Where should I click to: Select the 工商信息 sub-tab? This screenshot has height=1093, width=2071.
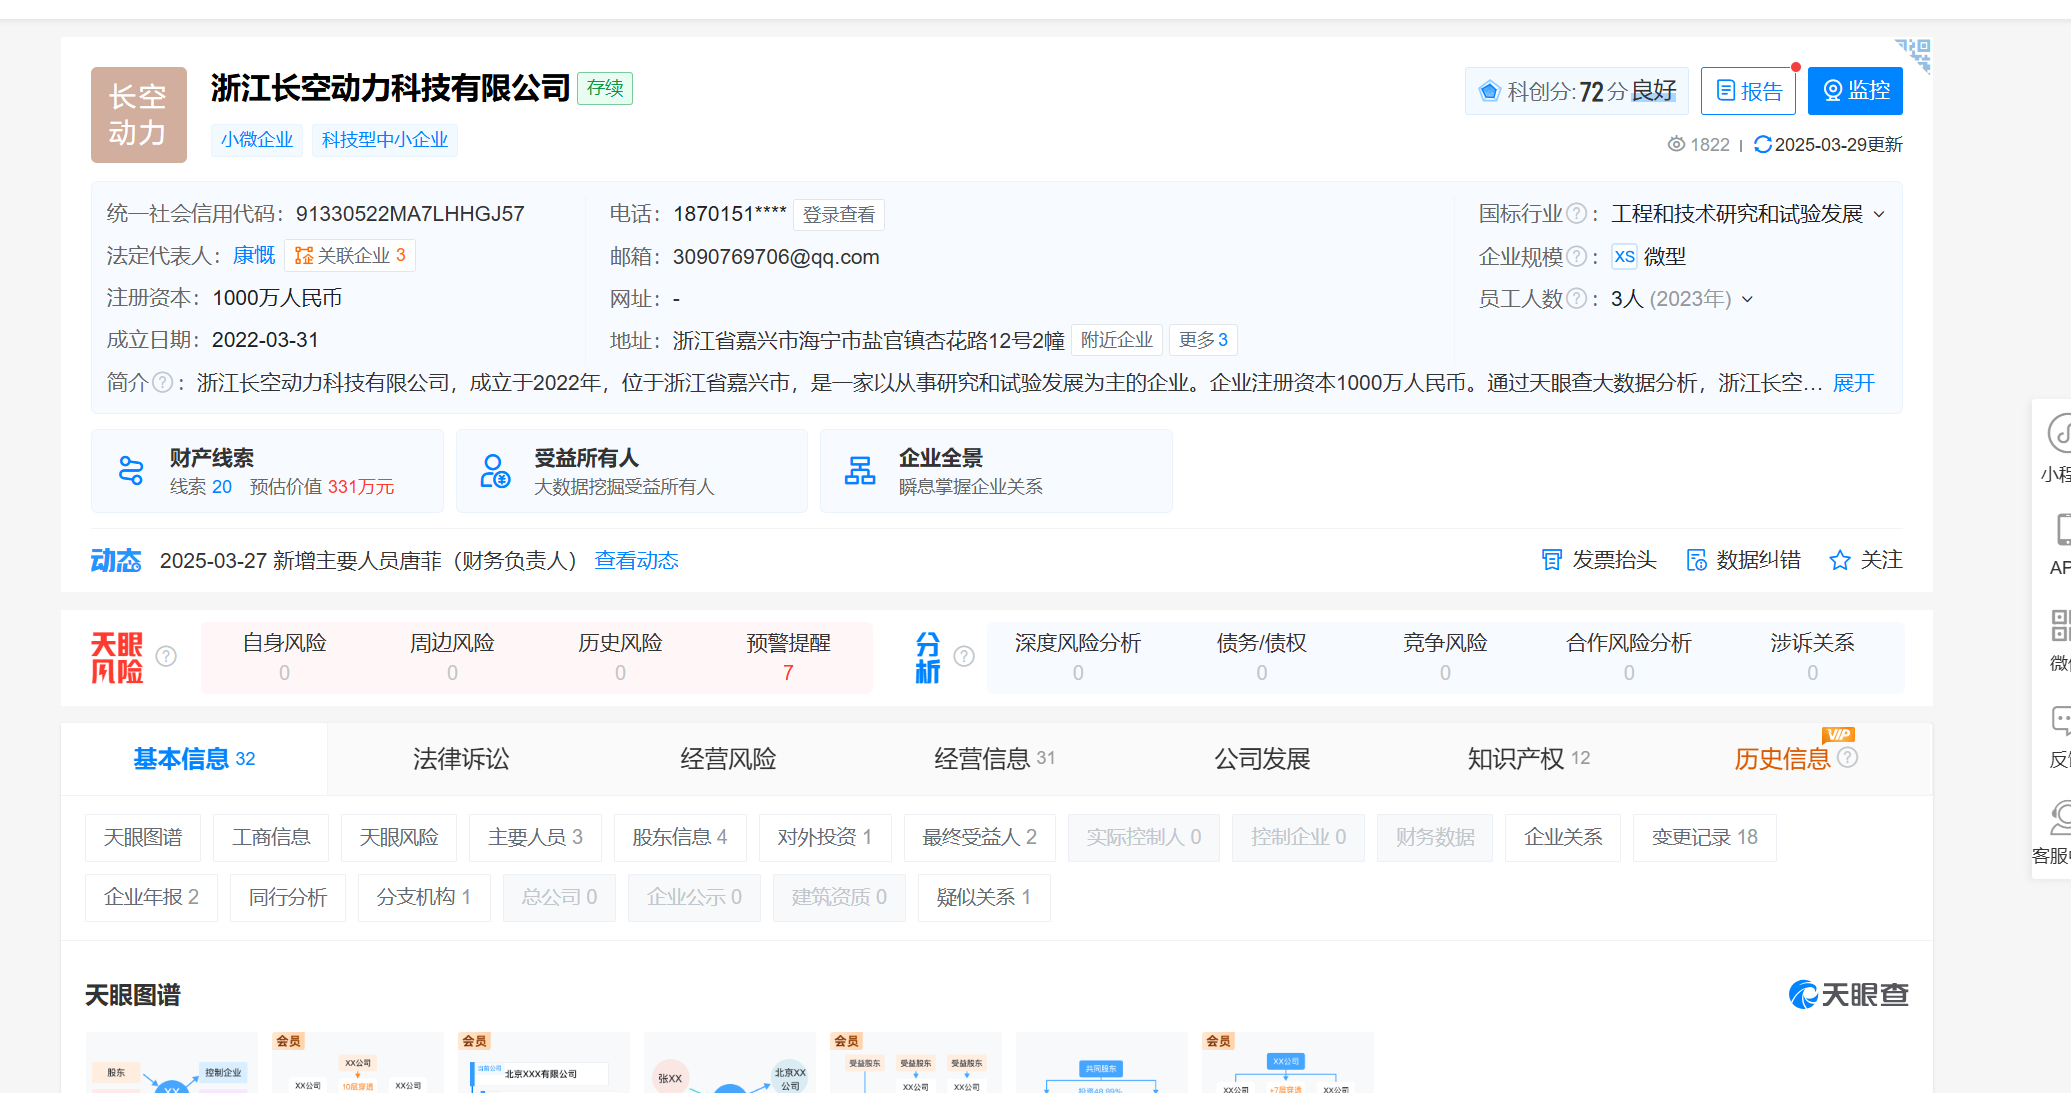coord(271,838)
